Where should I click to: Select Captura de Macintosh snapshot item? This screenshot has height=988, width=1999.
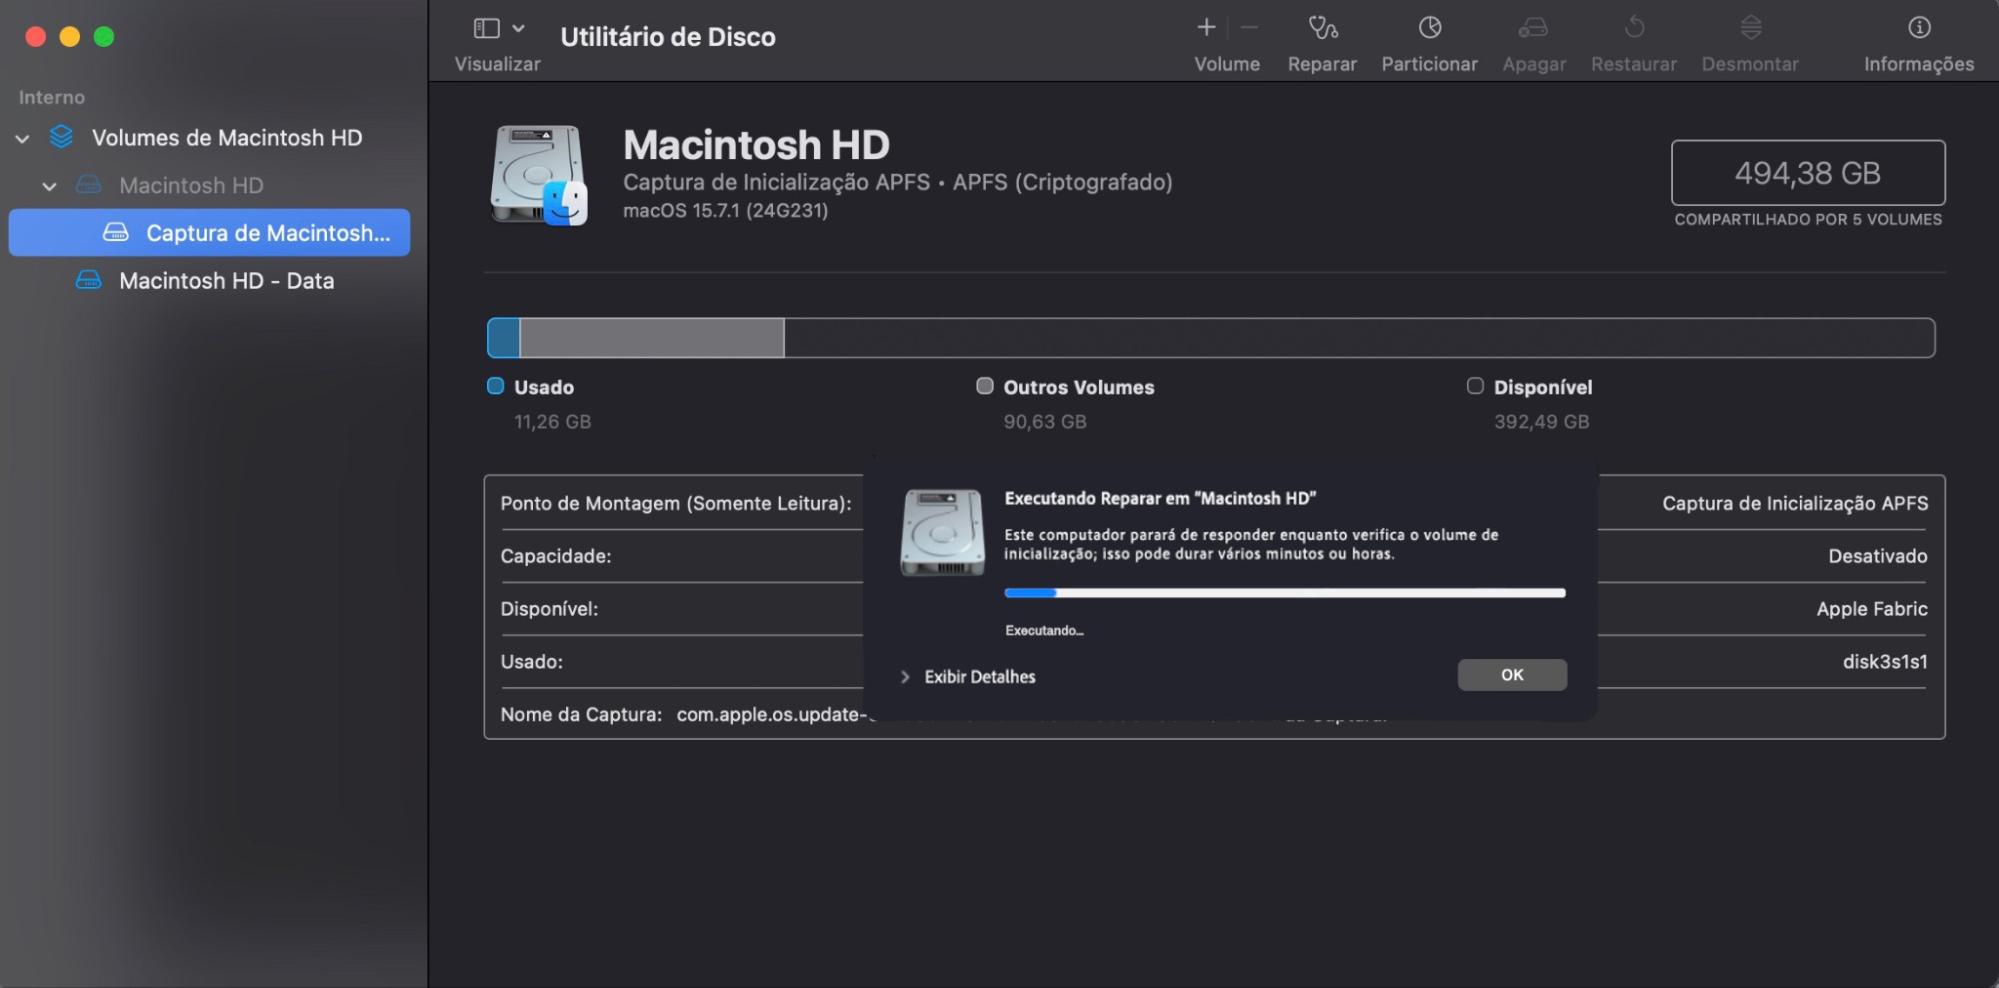tap(267, 233)
